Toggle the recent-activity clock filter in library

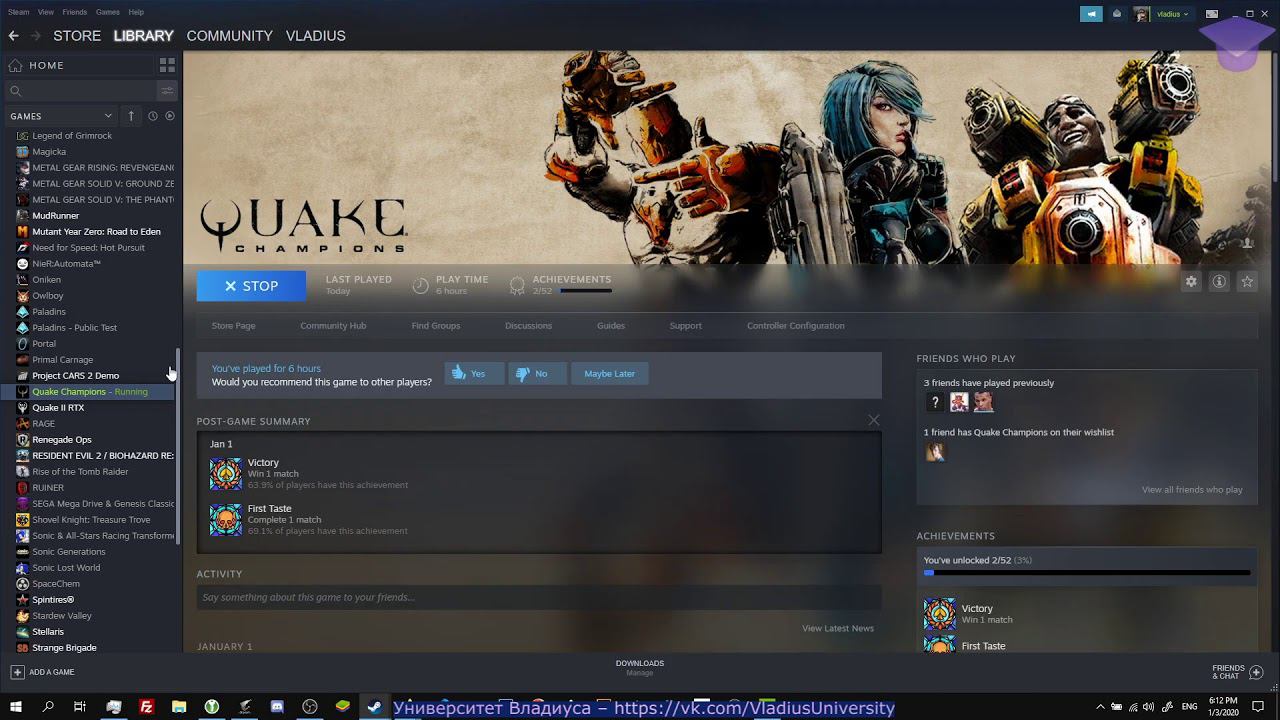click(x=153, y=116)
